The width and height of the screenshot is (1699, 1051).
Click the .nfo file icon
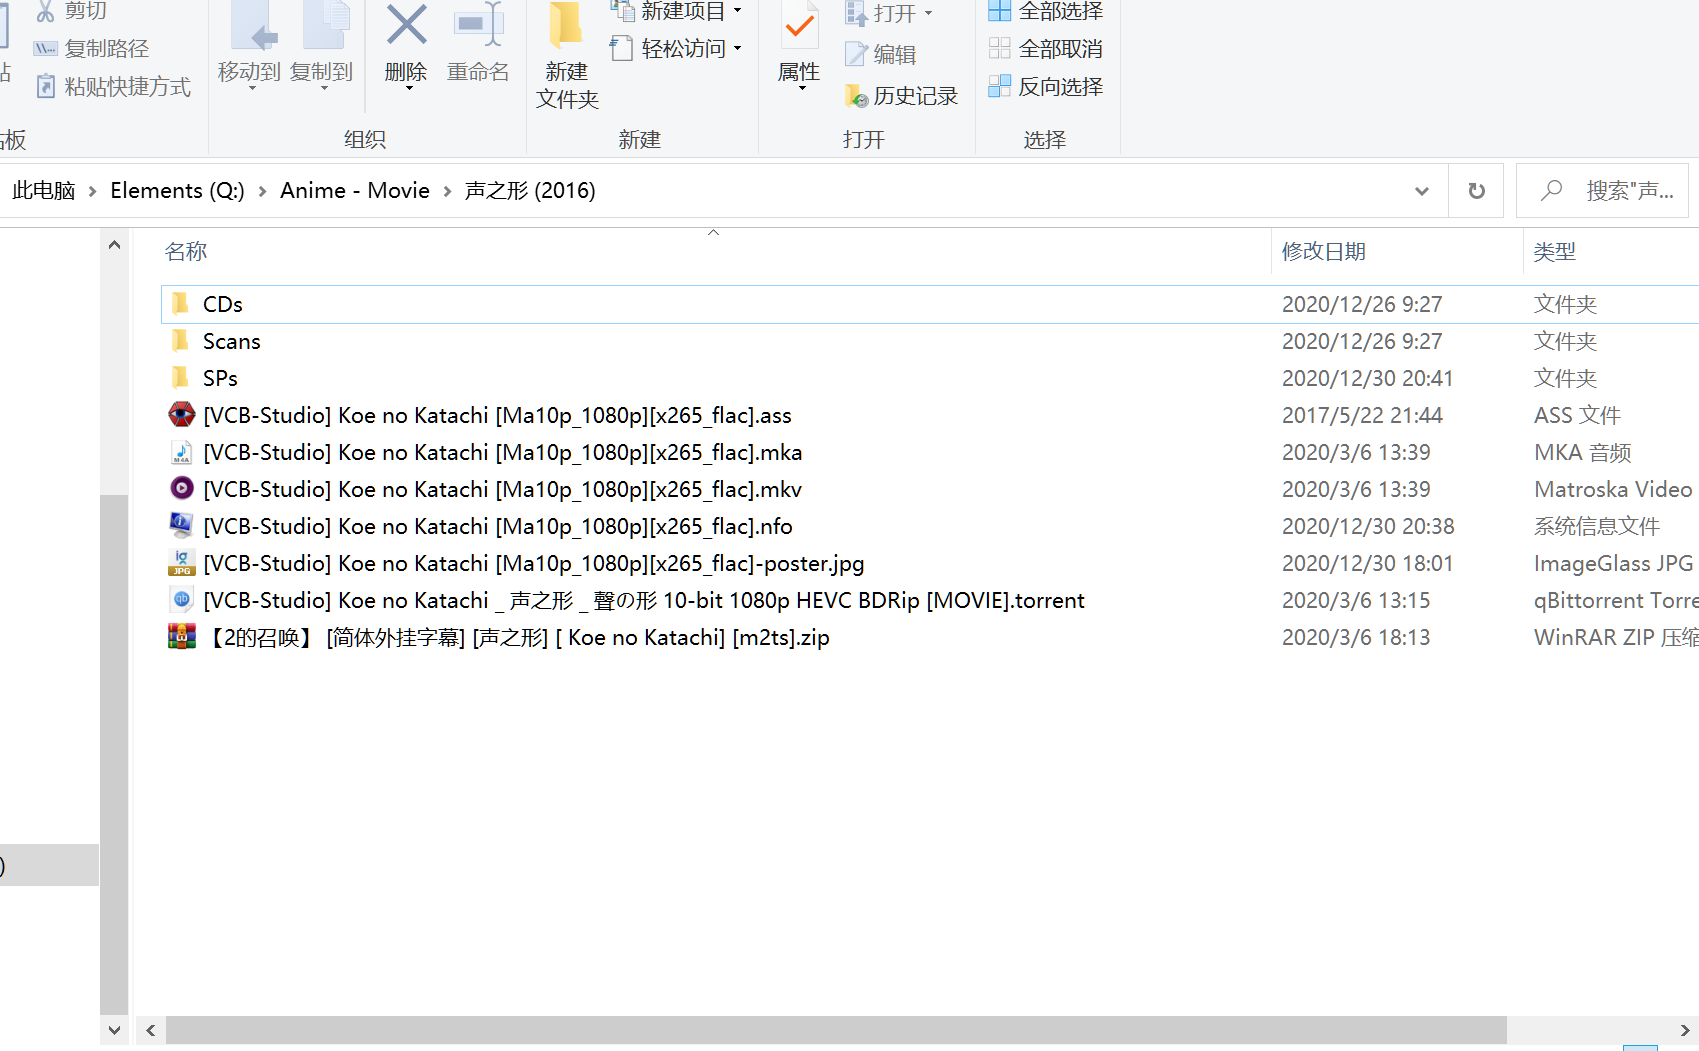[181, 525]
